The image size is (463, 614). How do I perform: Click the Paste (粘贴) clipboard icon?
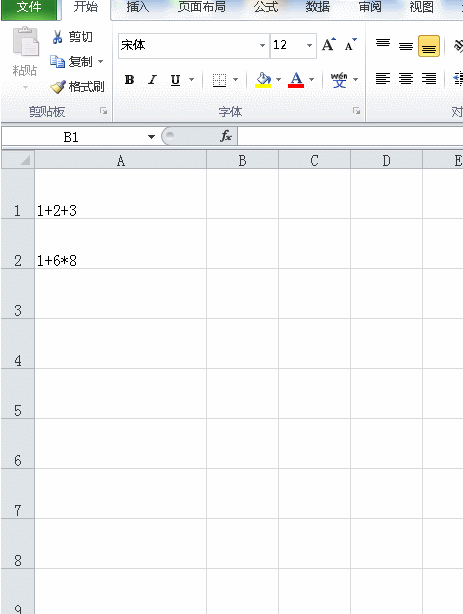25,42
